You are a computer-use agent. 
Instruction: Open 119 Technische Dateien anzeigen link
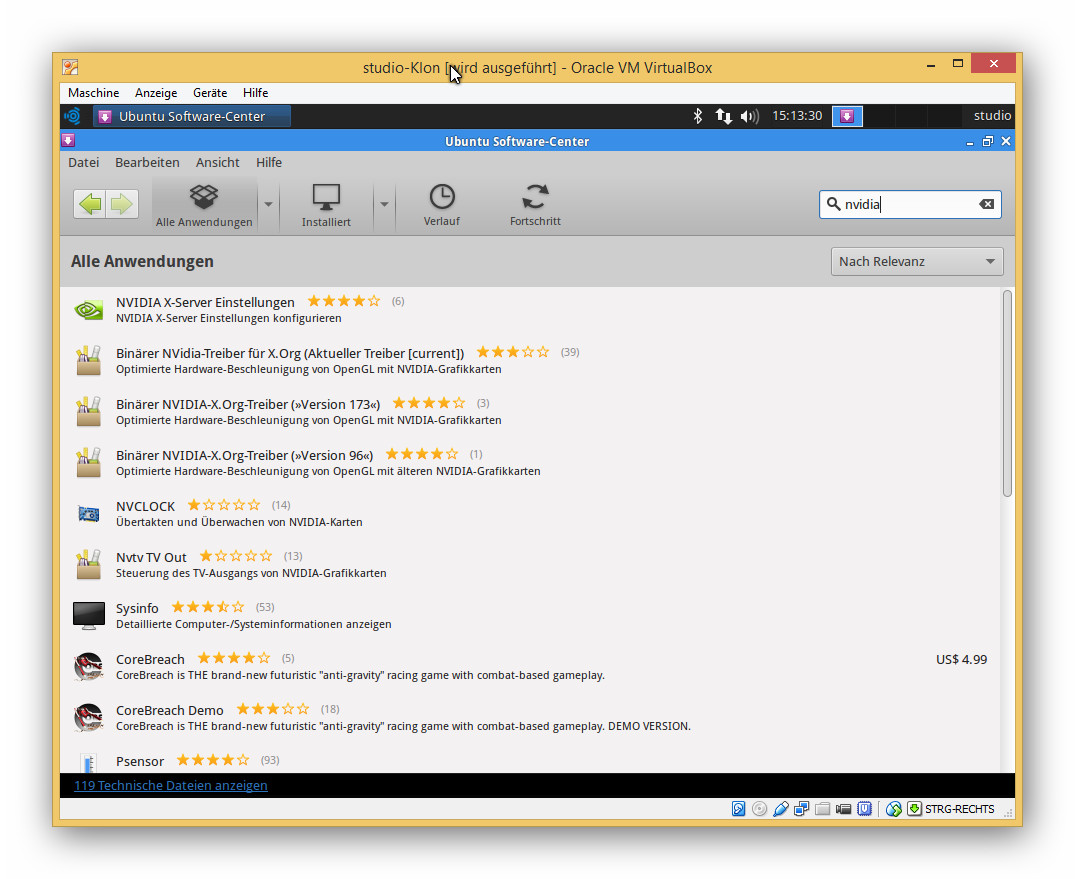[171, 786]
